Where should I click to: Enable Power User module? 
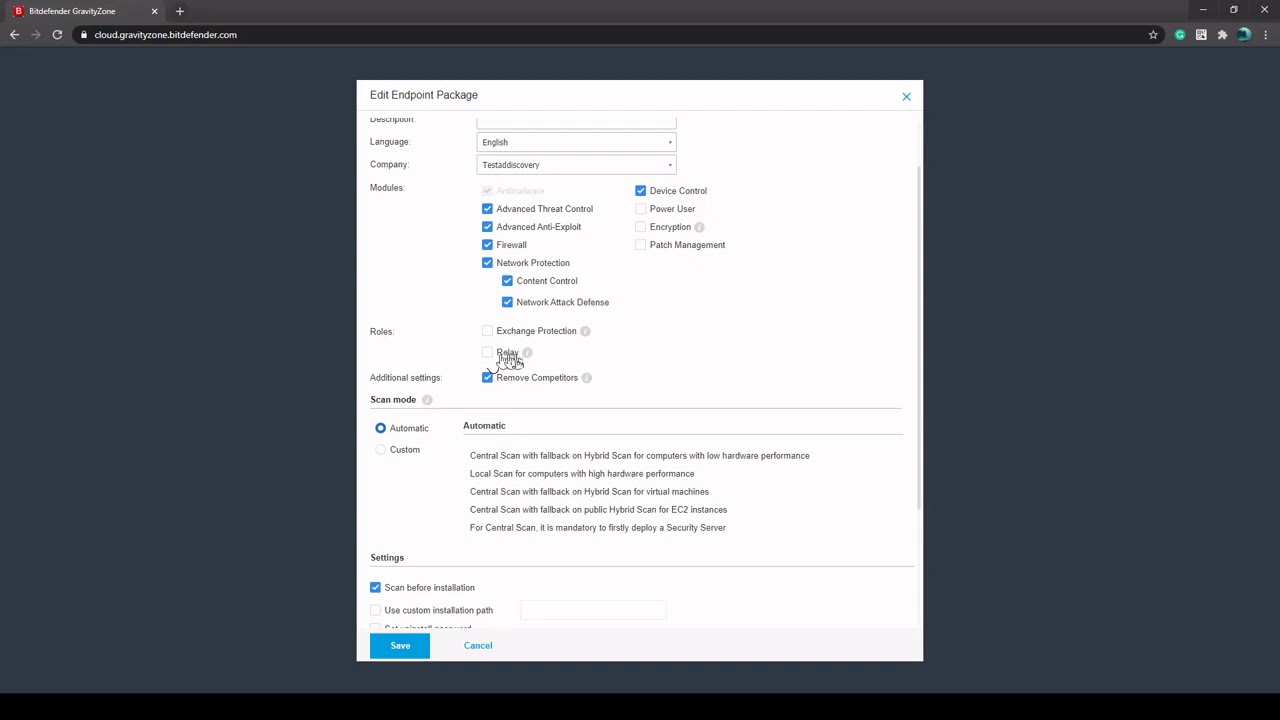point(640,209)
